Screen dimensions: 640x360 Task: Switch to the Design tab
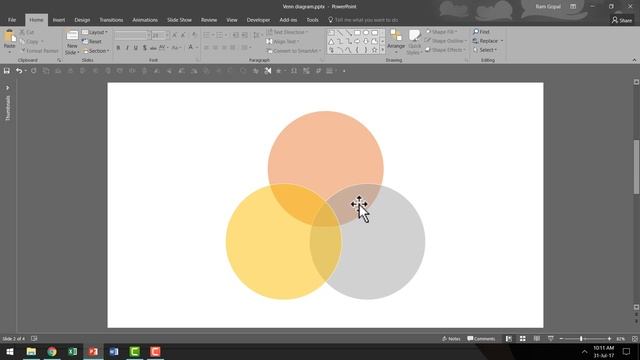tap(82, 20)
